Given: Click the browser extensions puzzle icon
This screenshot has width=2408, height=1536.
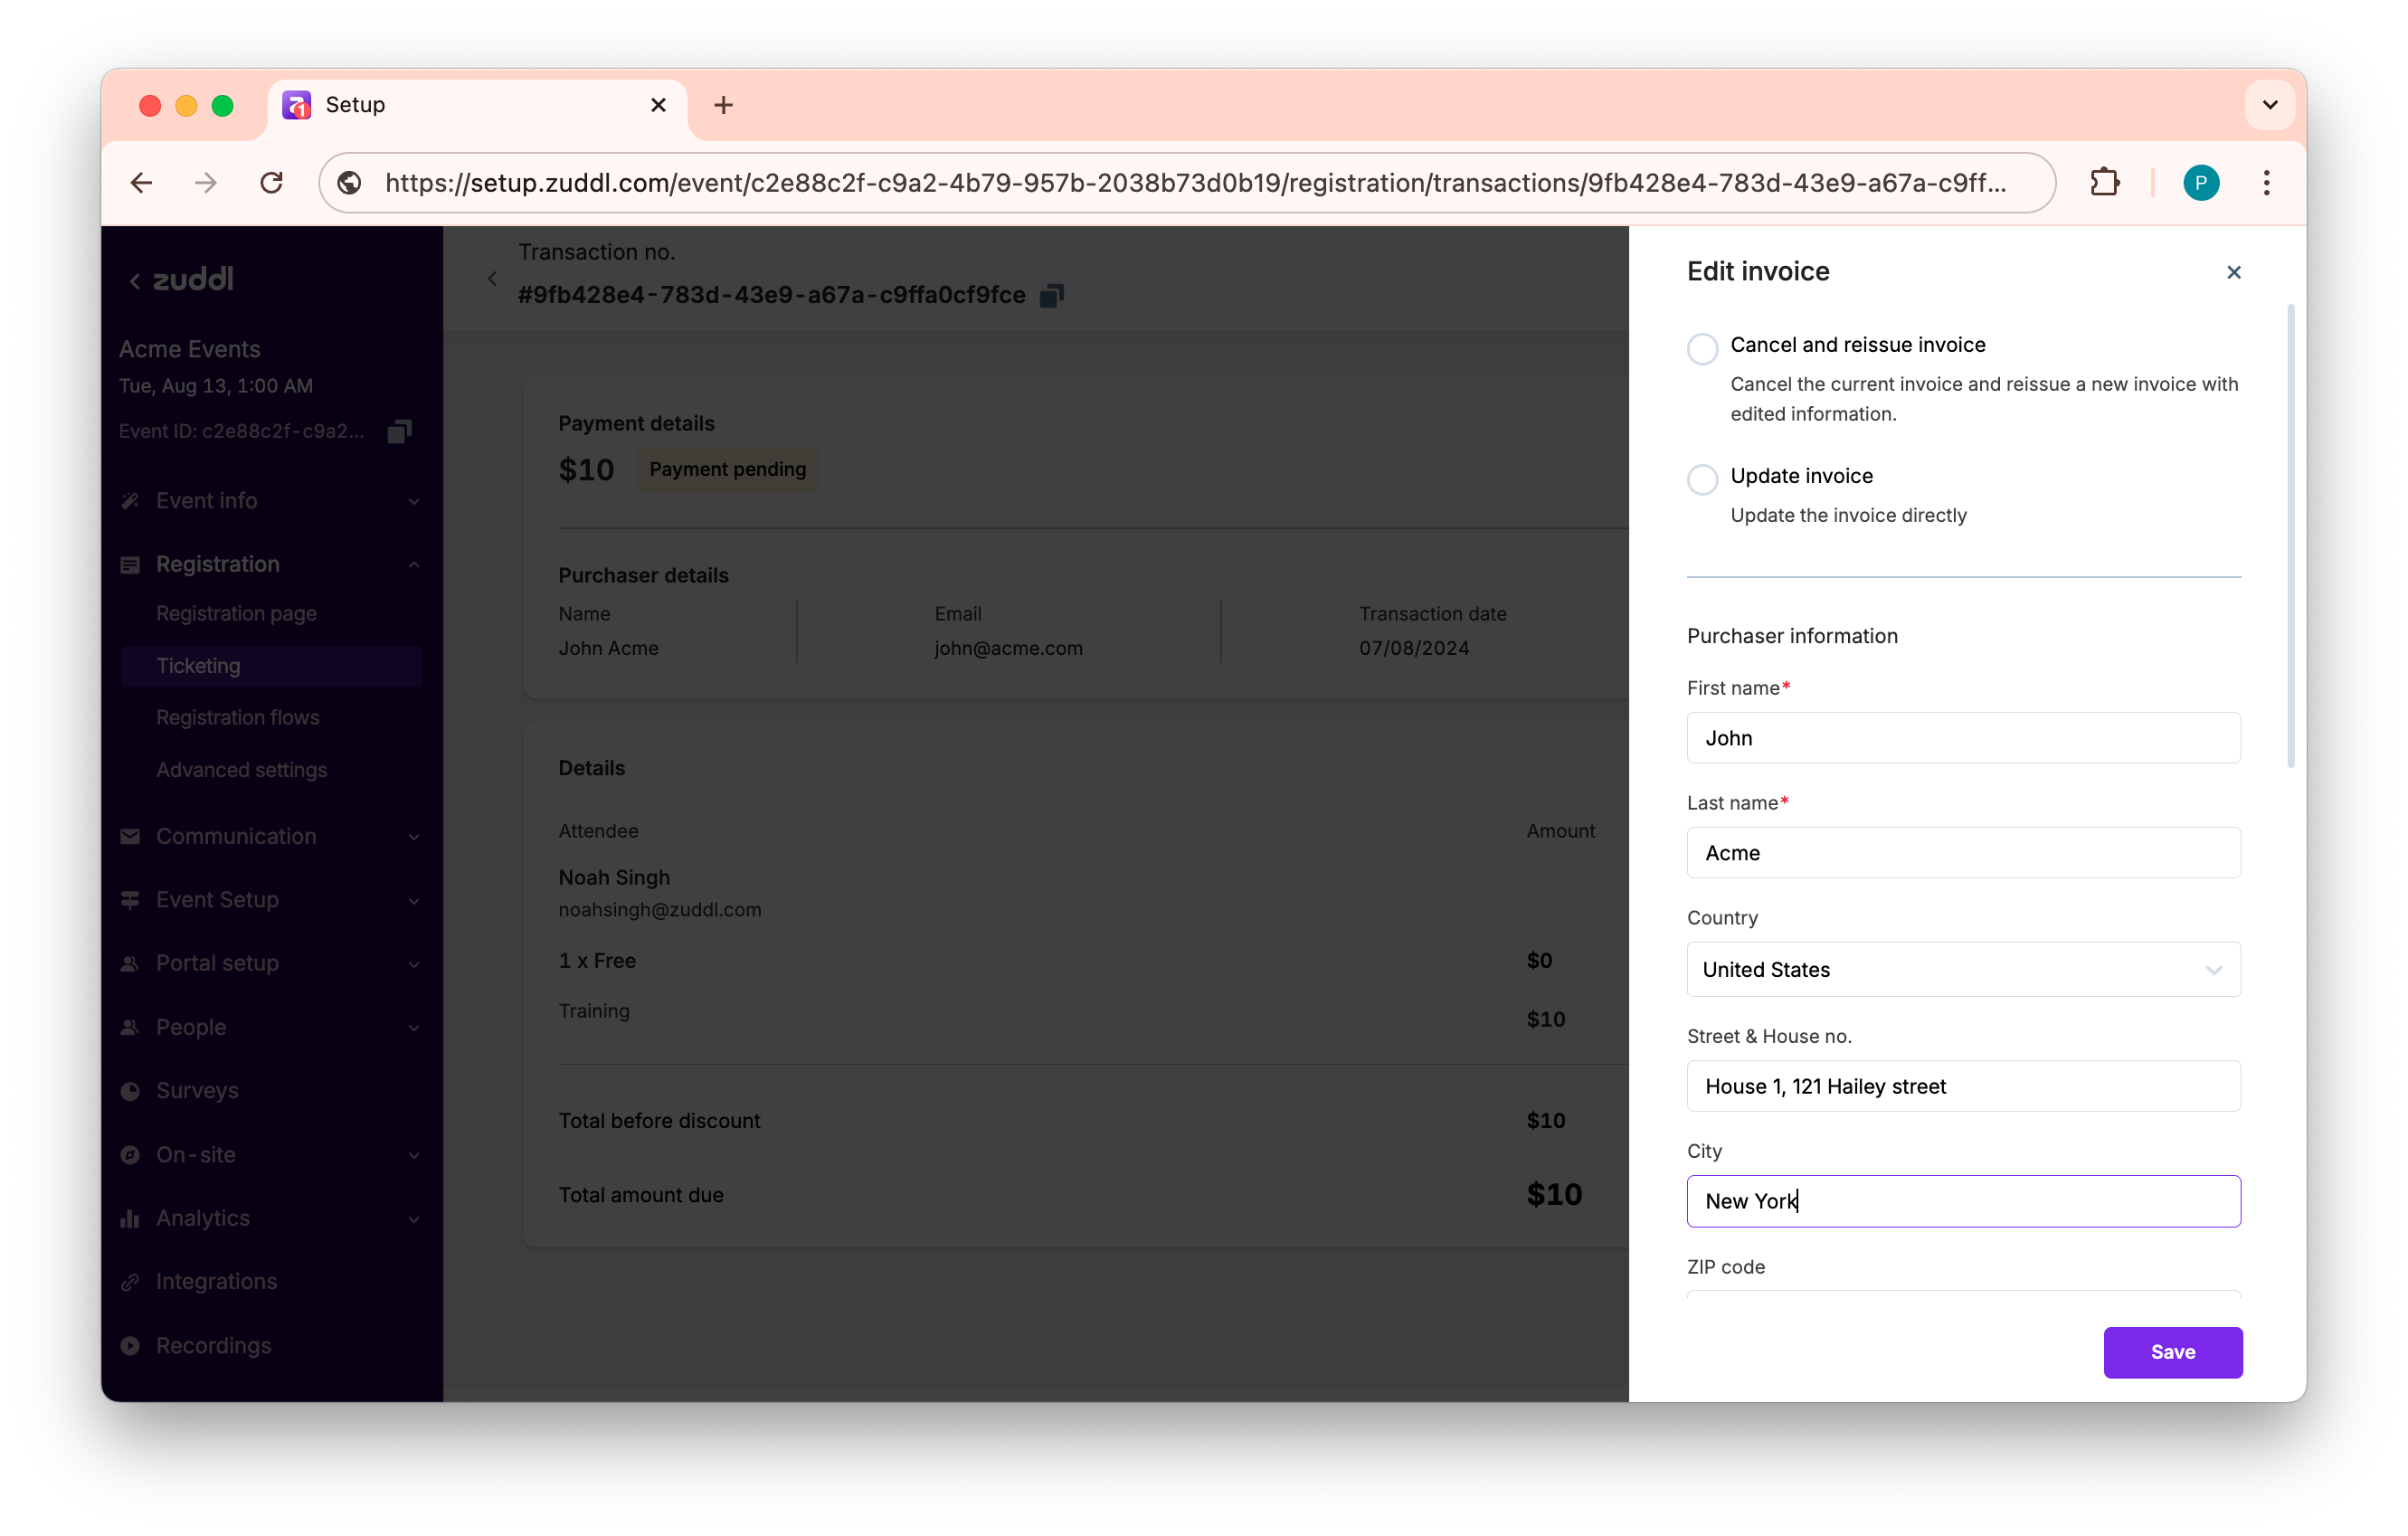Looking at the screenshot, I should [2104, 182].
